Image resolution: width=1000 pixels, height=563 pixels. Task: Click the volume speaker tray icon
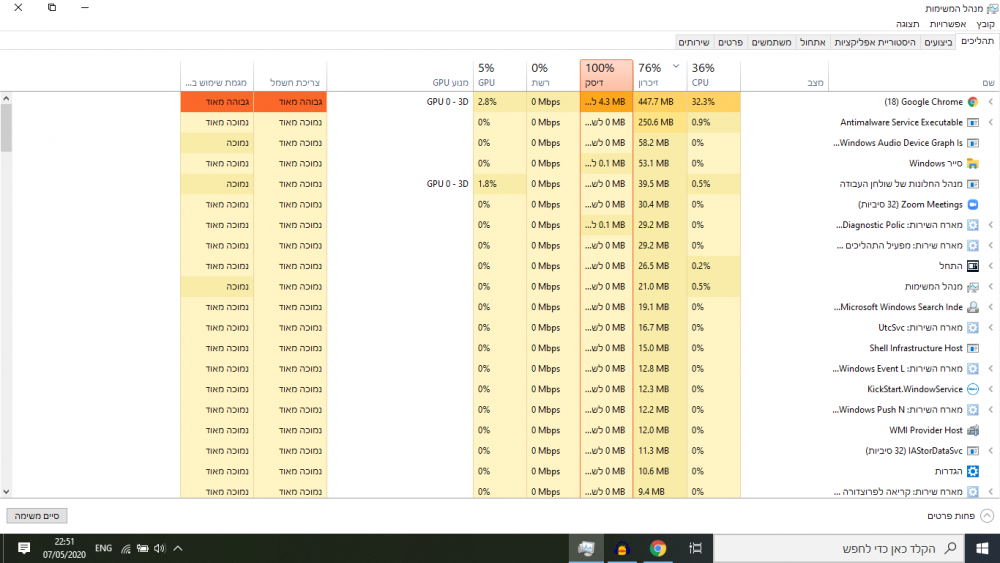click(159, 548)
